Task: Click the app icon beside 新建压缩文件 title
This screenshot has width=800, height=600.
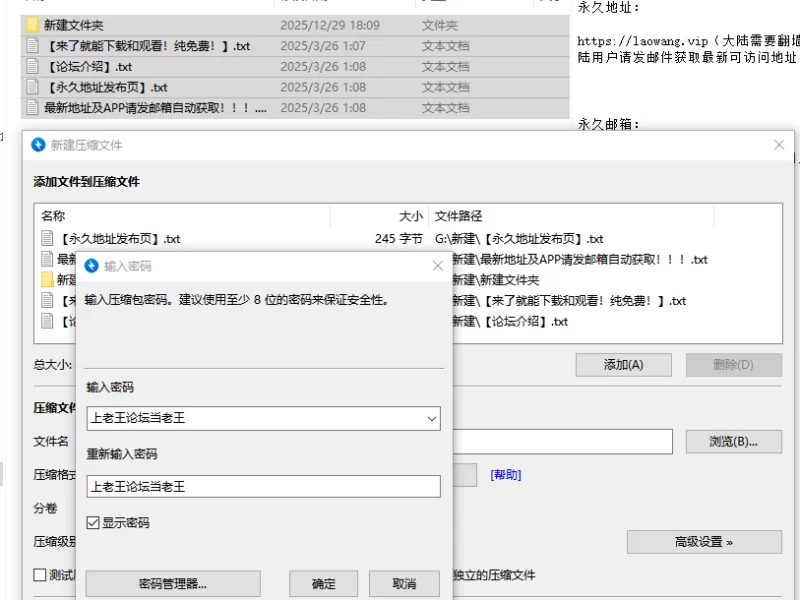Action: tap(39, 145)
